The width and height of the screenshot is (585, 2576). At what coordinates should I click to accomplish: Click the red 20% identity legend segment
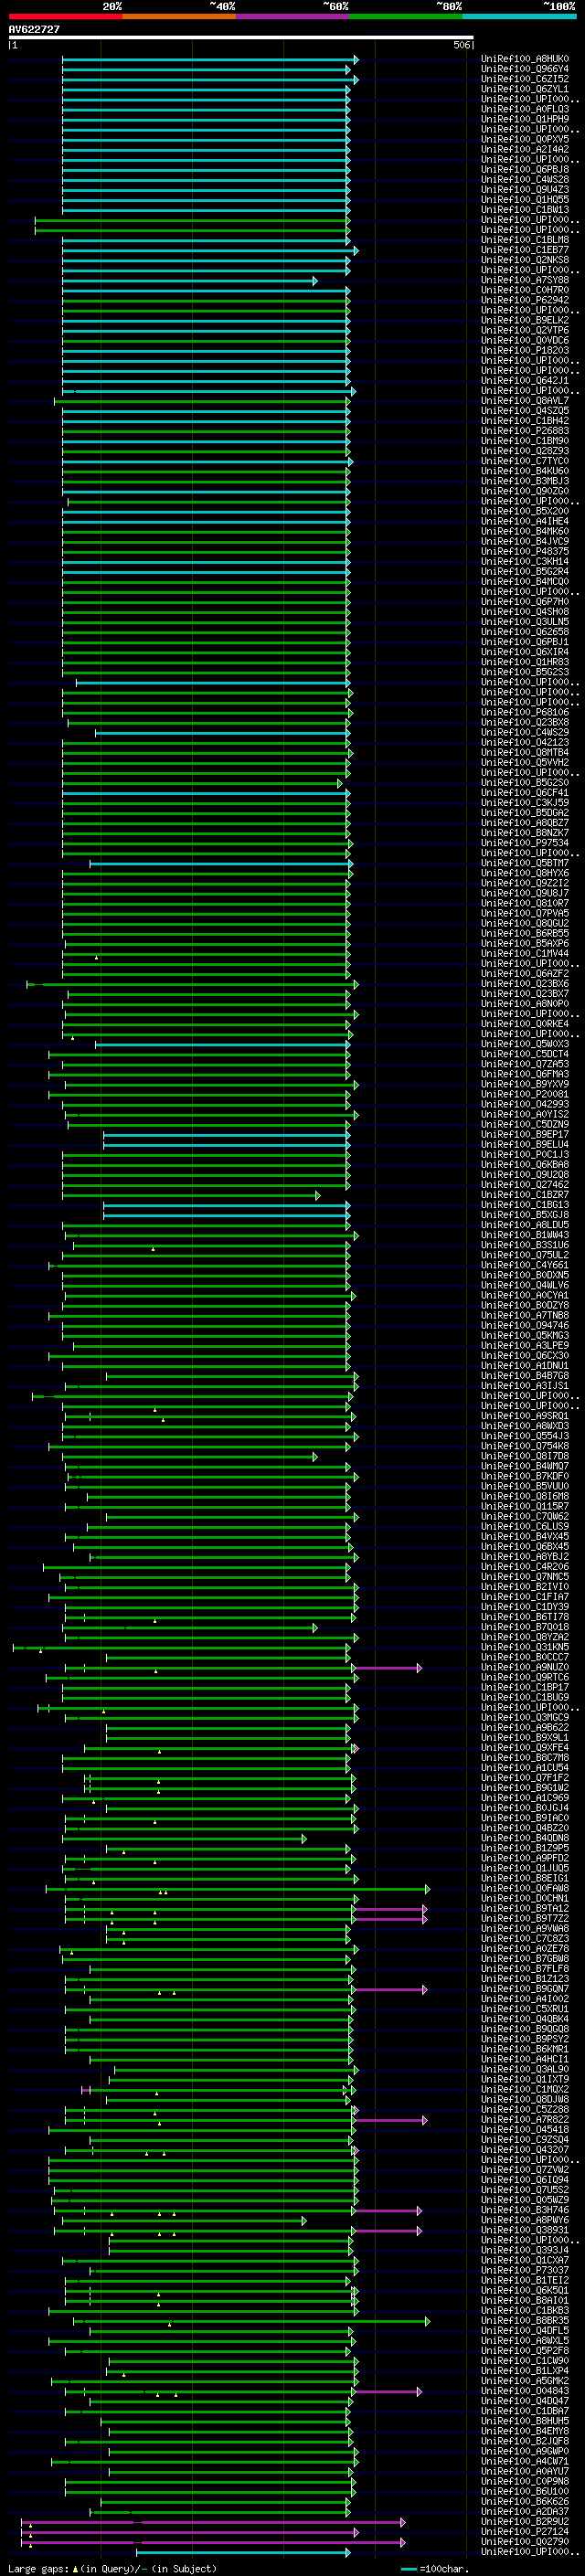(x=65, y=16)
